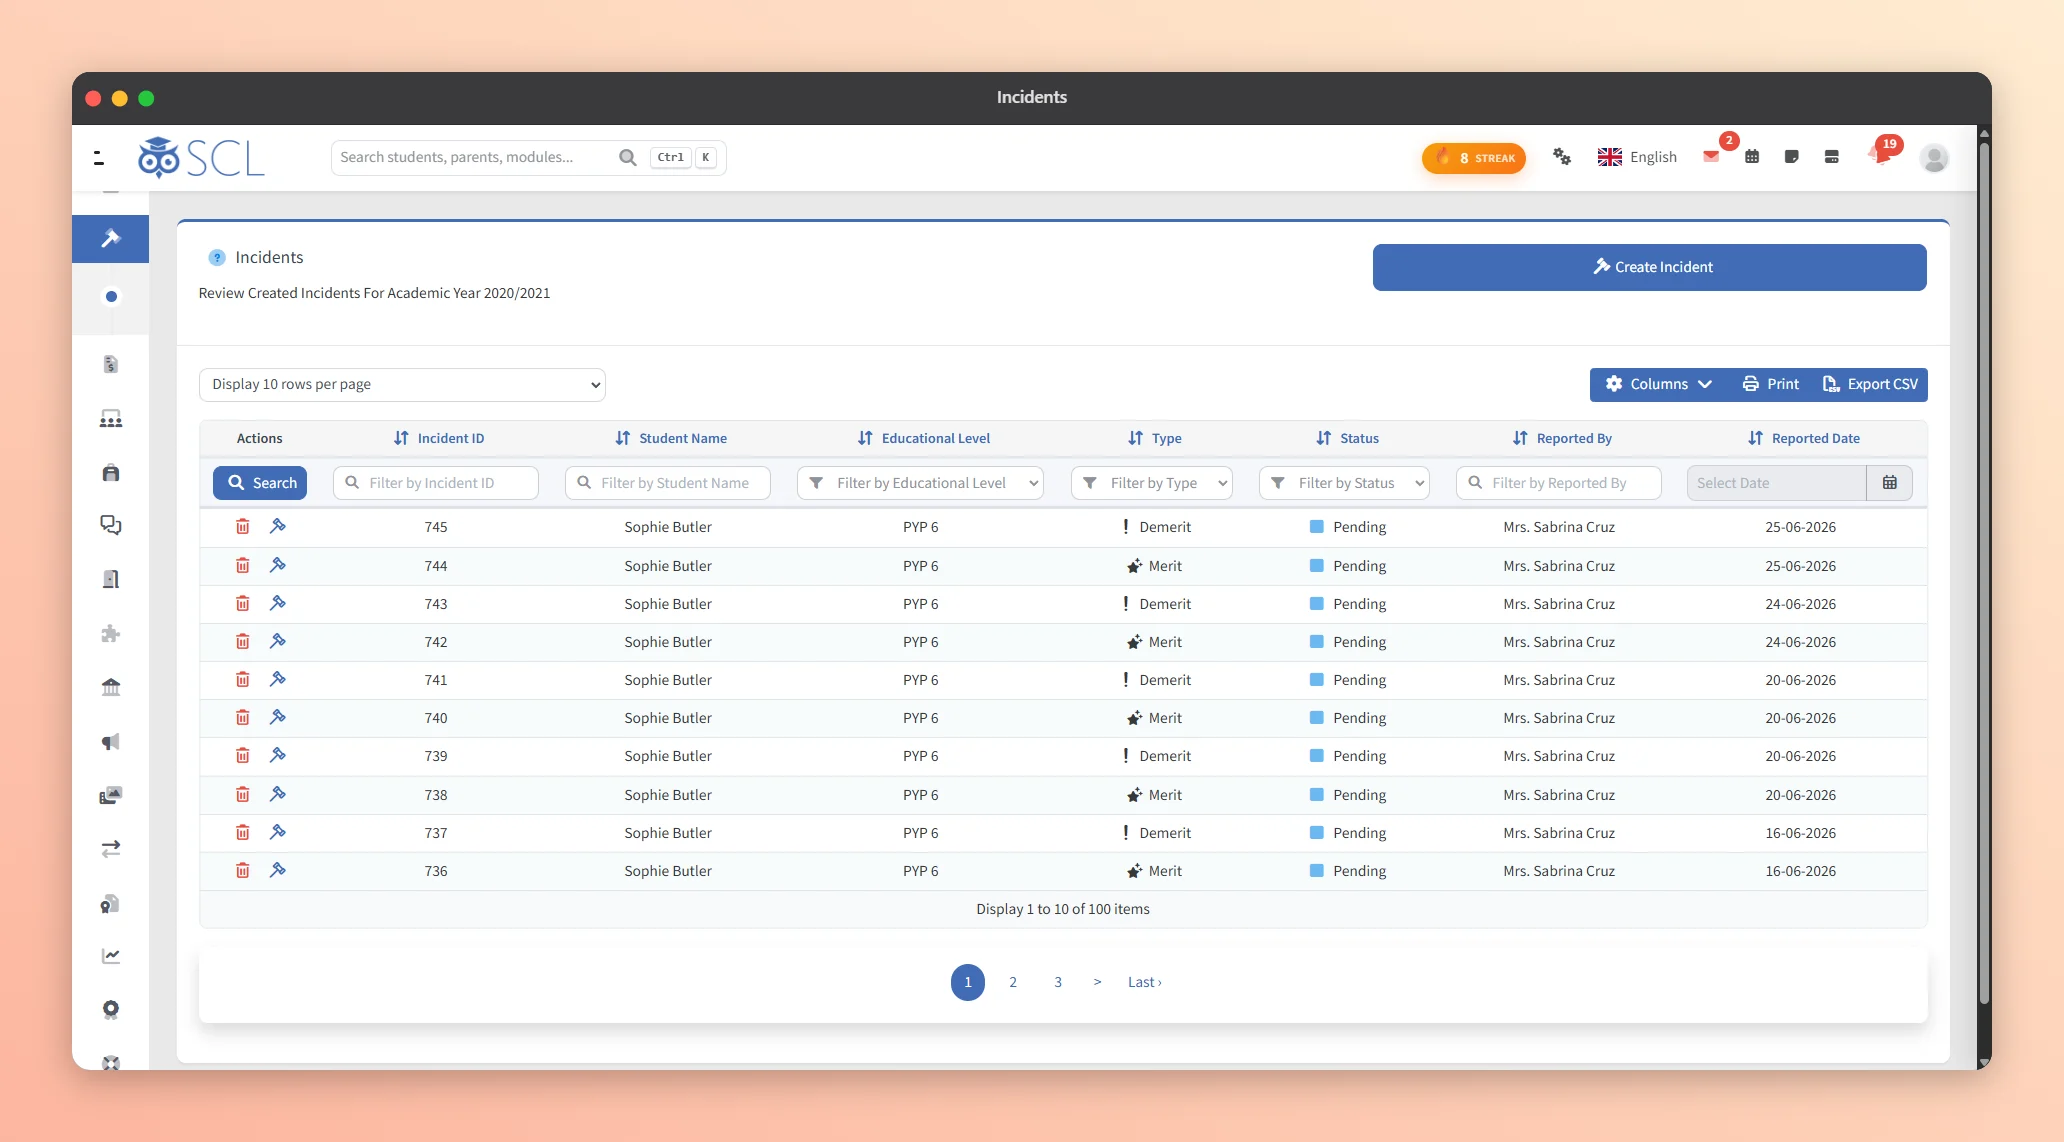Edit incident 736 using gavel icon
The height and width of the screenshot is (1142, 2064).
[x=278, y=871]
